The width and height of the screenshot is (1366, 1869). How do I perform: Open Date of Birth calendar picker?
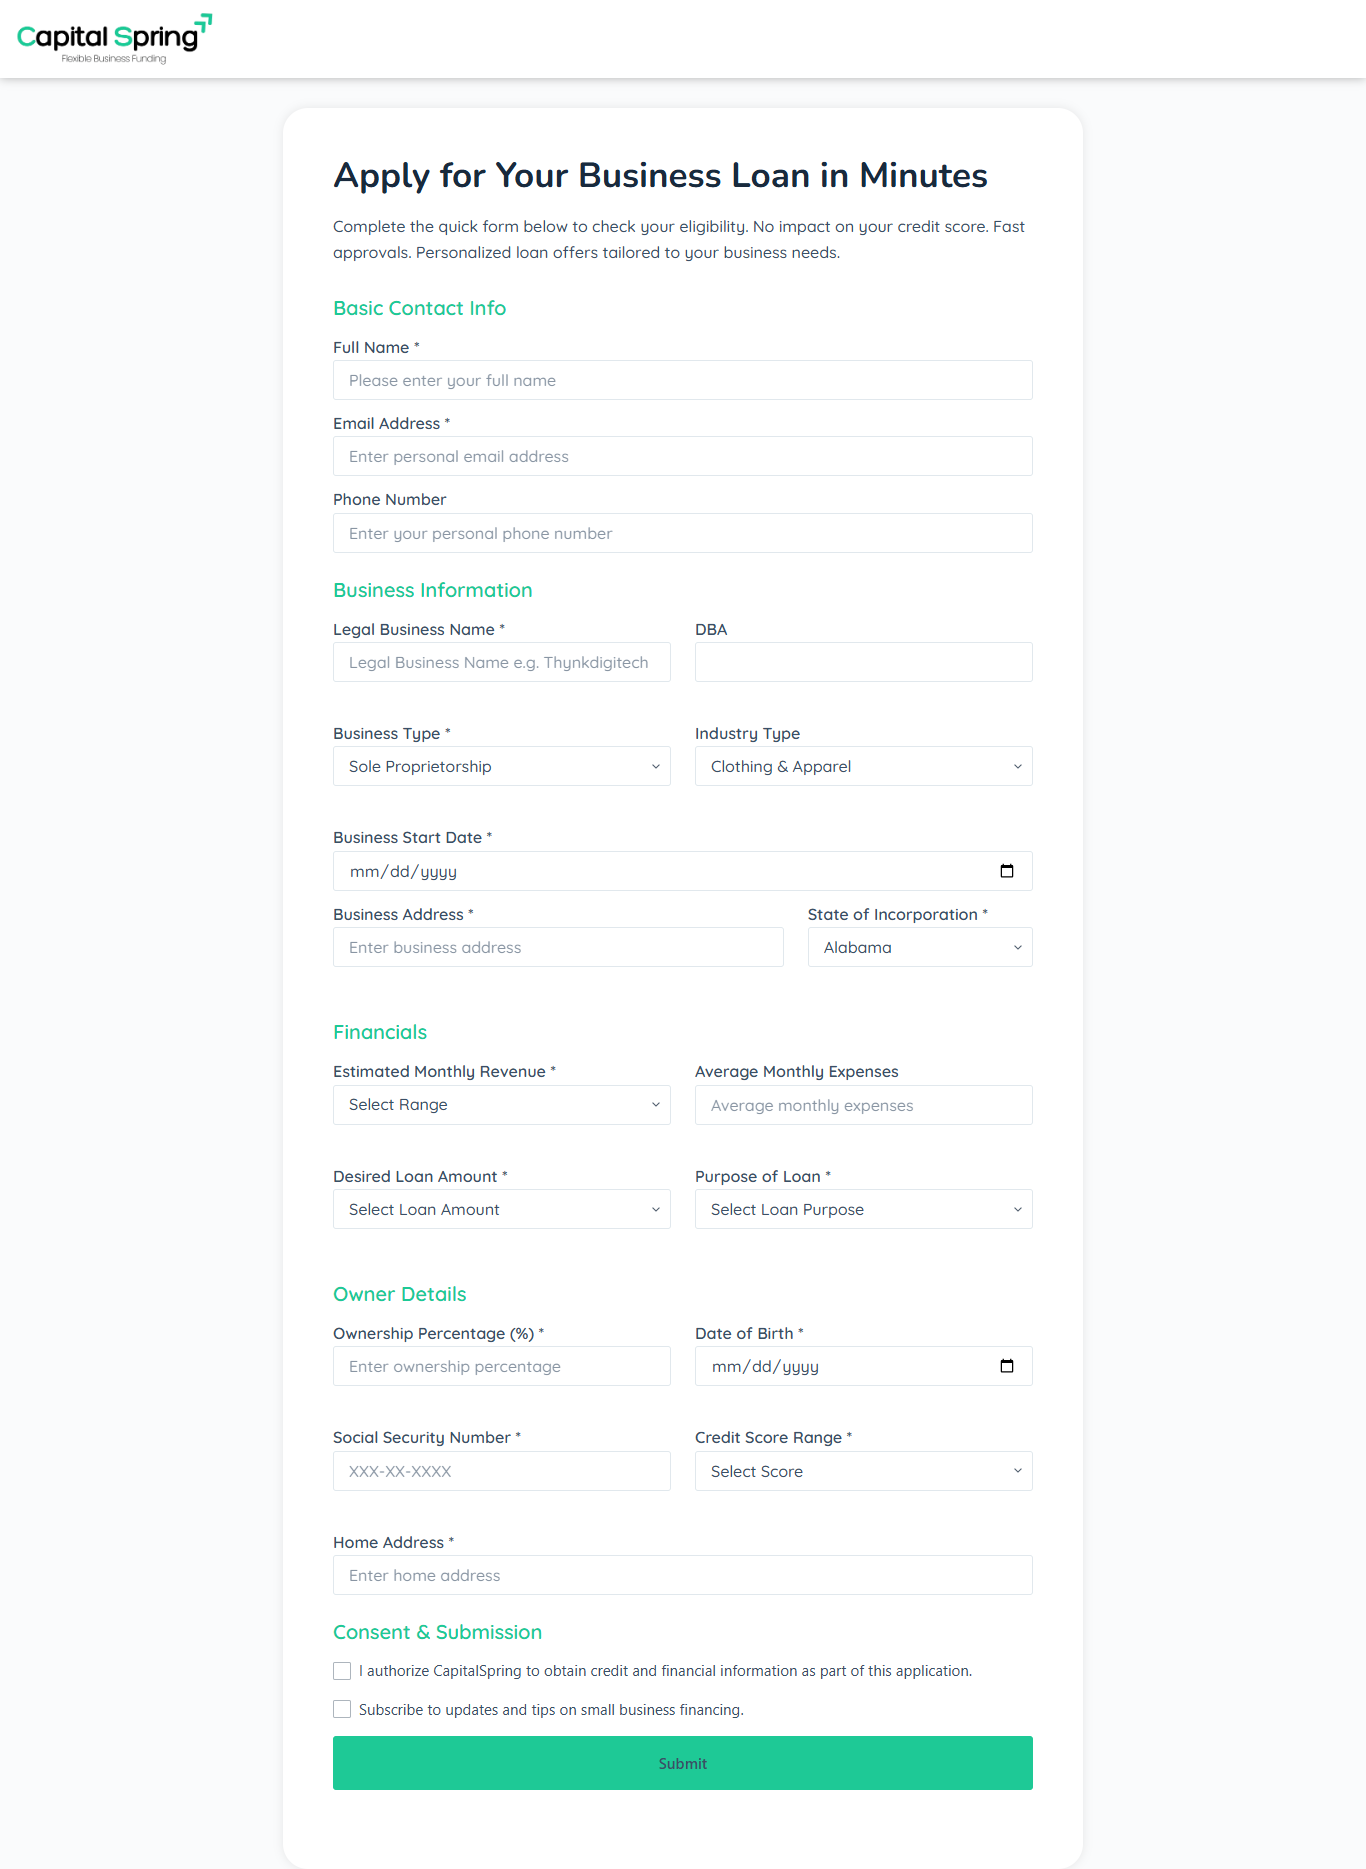pos(1006,1366)
